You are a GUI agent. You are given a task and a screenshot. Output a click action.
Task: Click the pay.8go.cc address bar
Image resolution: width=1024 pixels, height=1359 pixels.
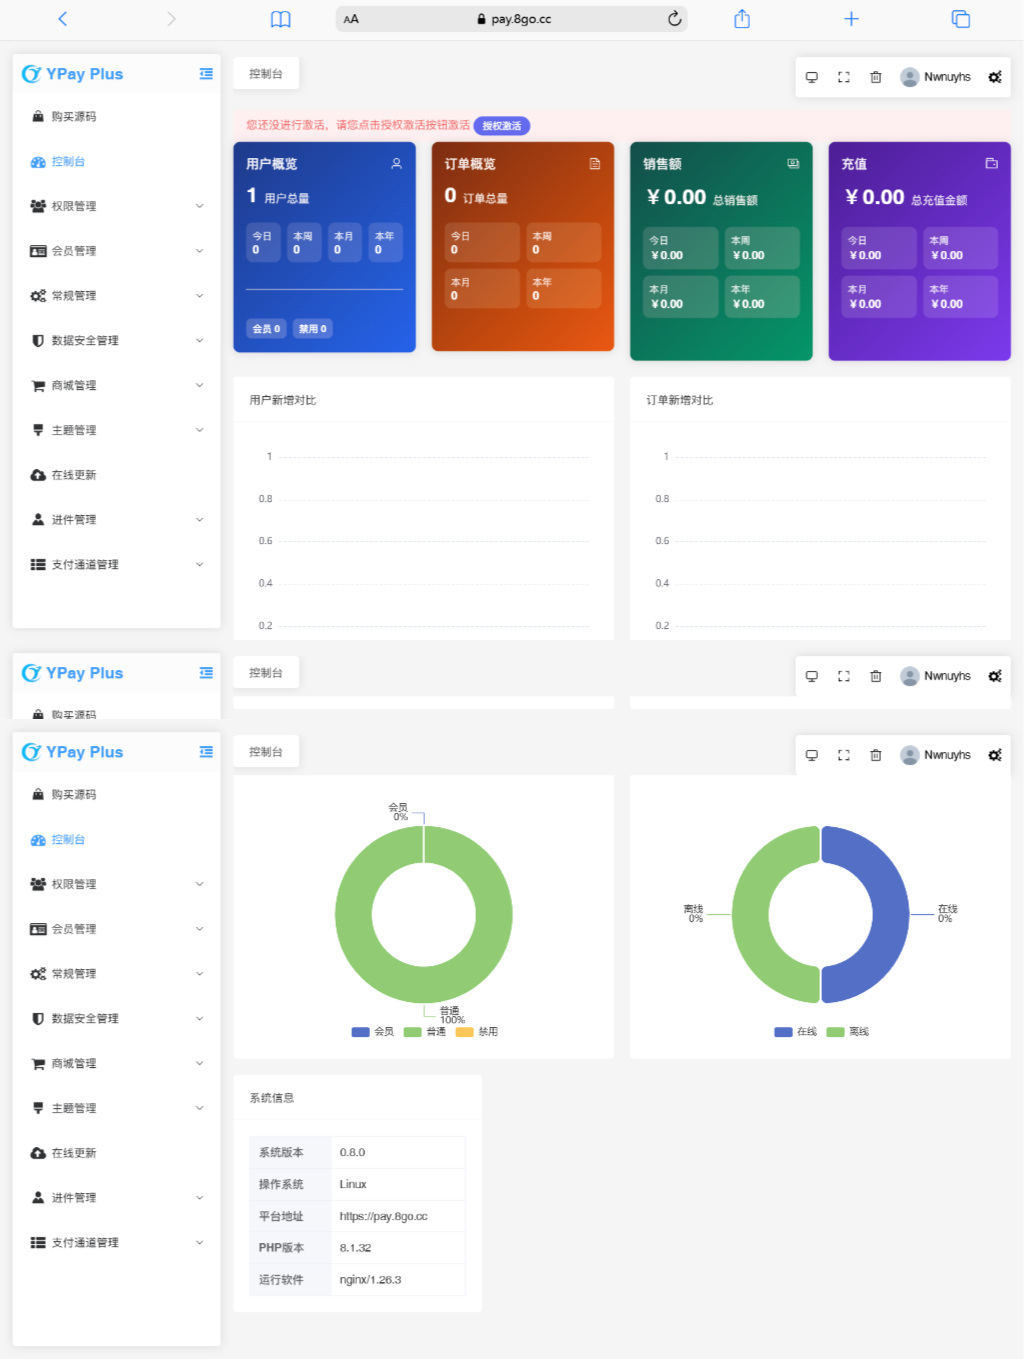(512, 19)
